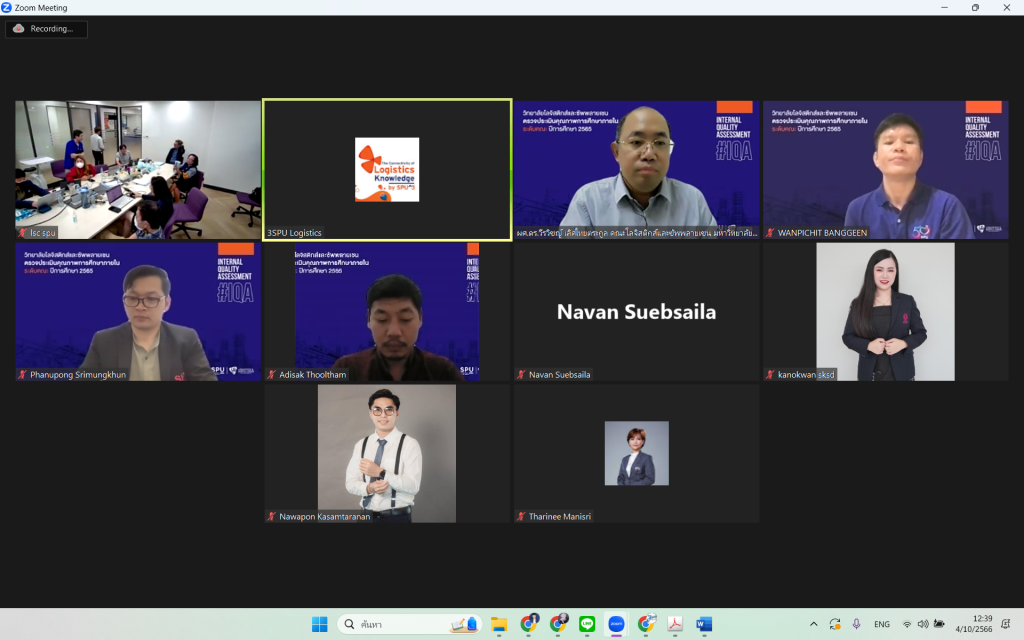
Task: Open the clock and date flyout
Action: pos(974,624)
